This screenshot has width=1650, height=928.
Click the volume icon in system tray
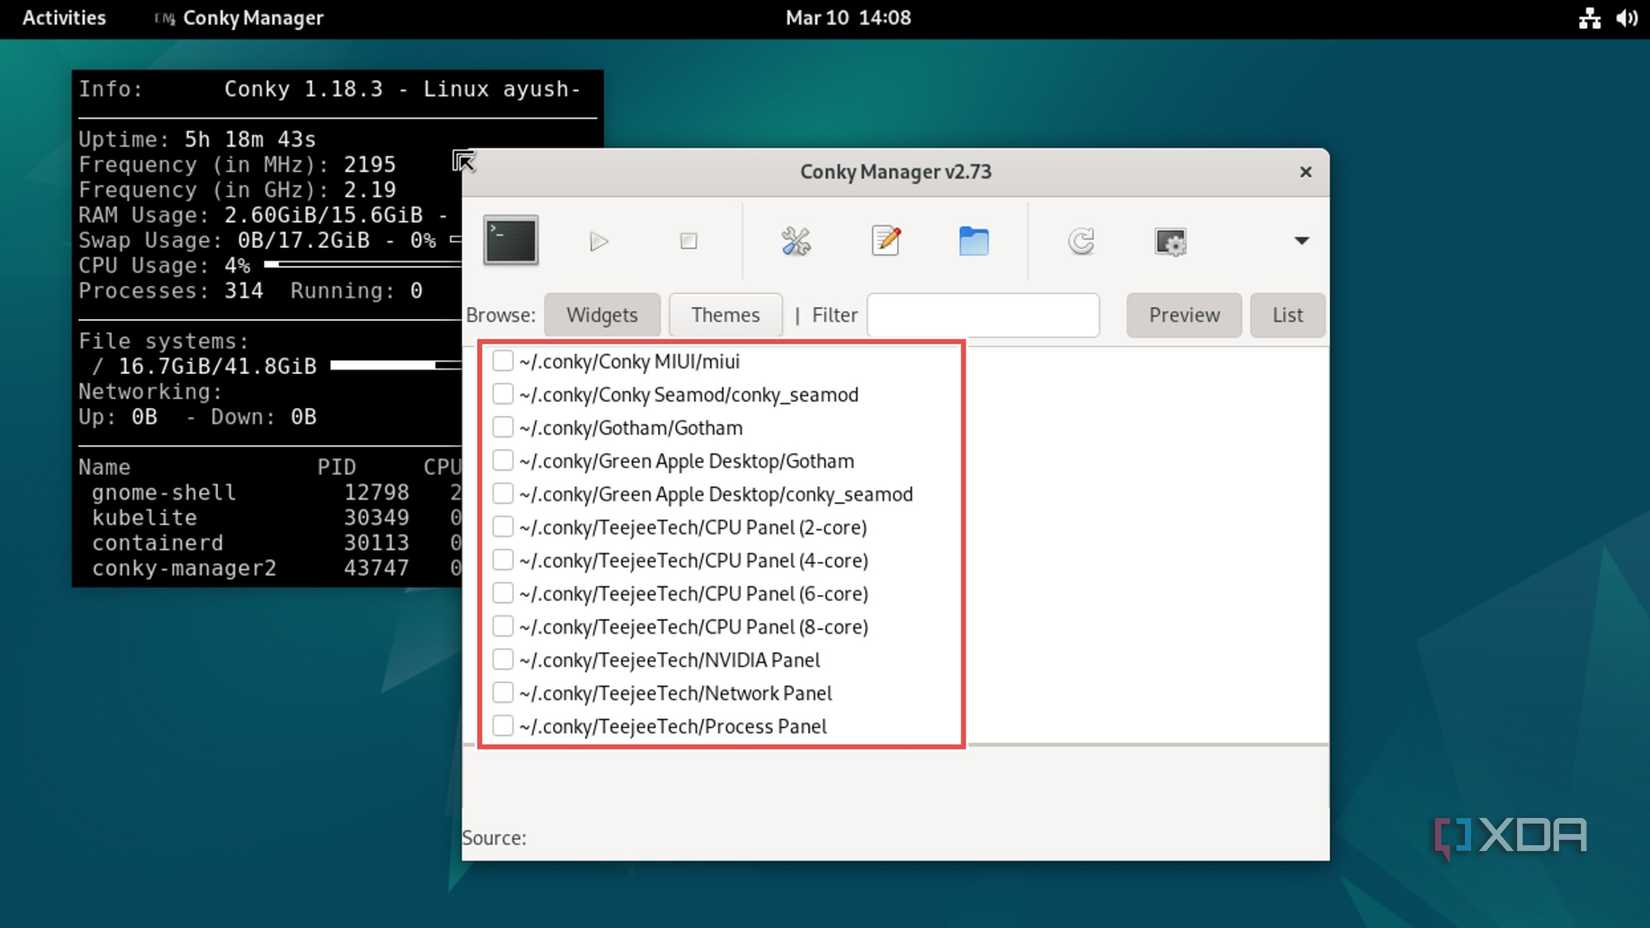click(1629, 18)
